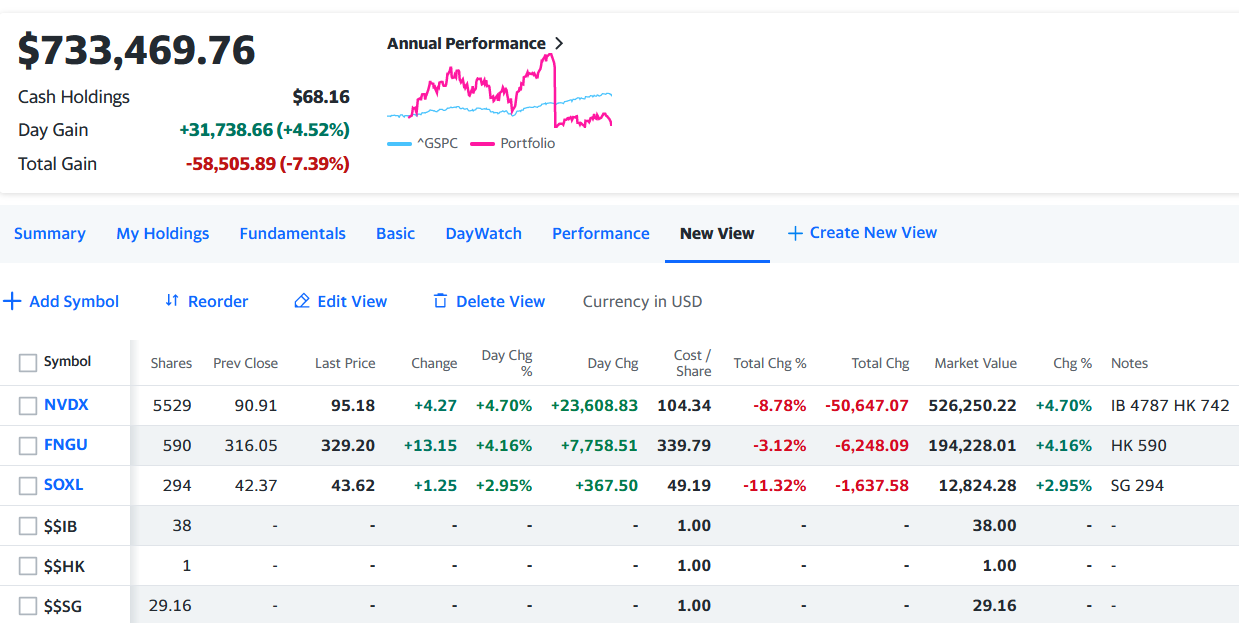This screenshot has width=1239, height=623.
Task: Click the Delete View trash icon
Action: pyautogui.click(x=440, y=301)
